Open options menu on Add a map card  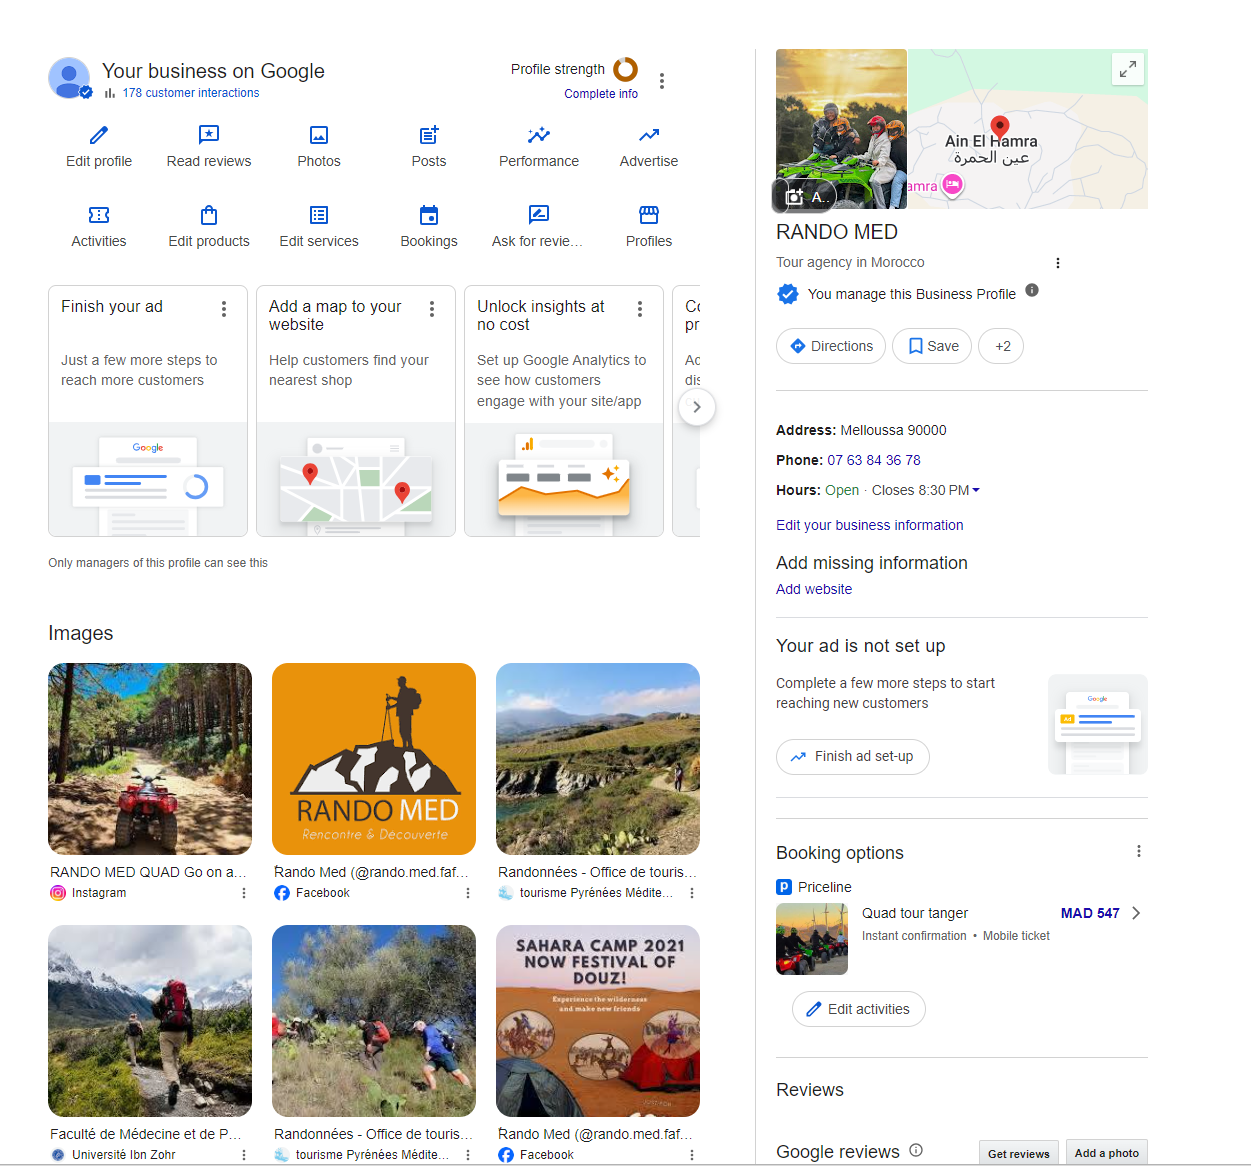432,309
